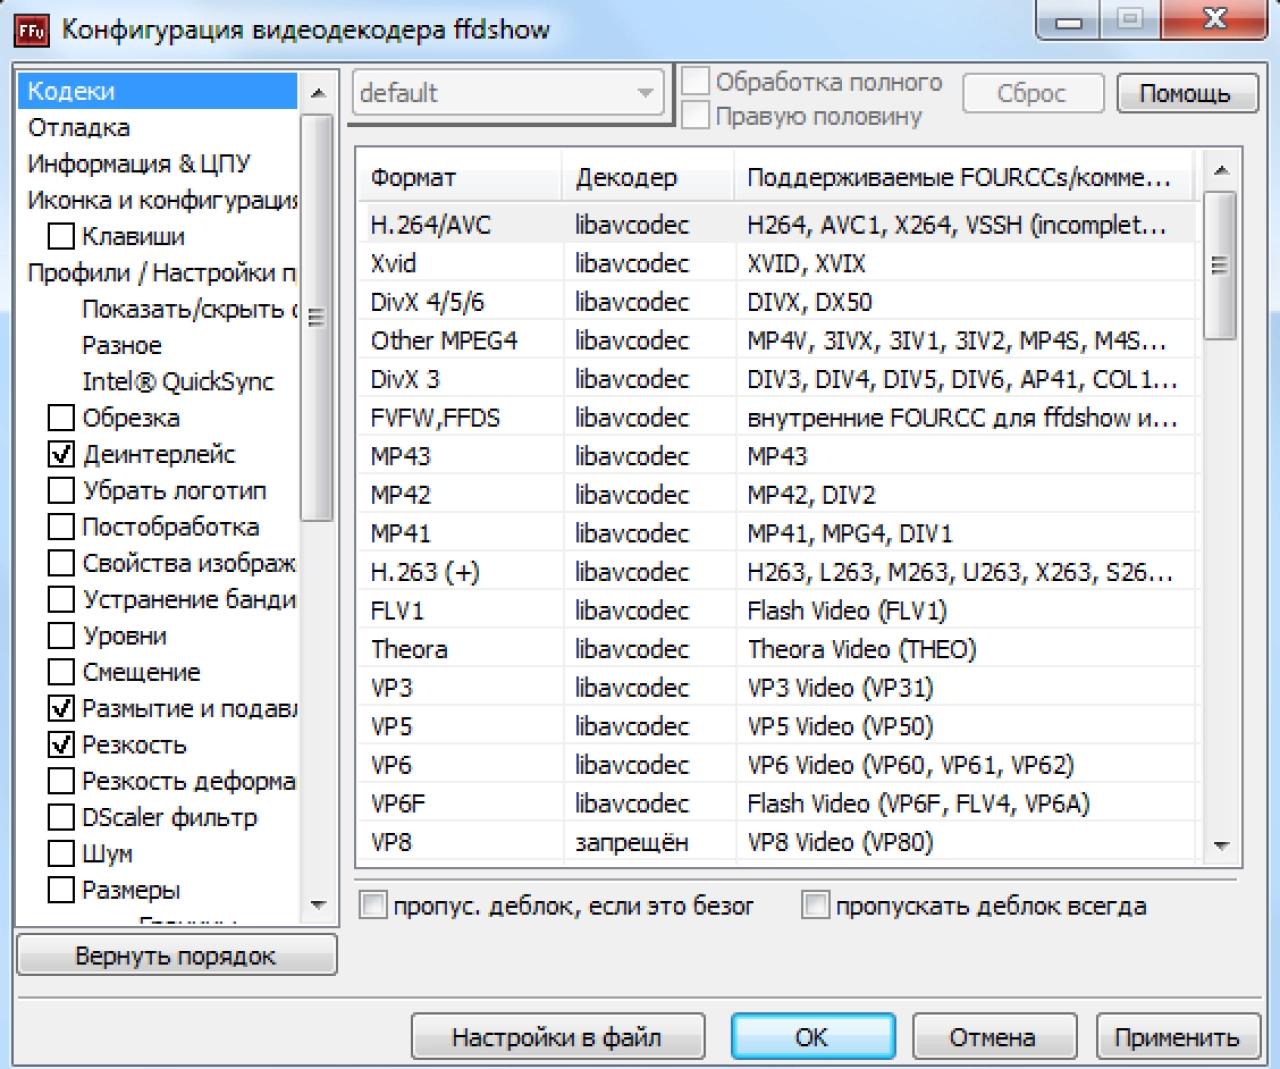Screen dimensions: 1280x1069
Task: Click the codec list scrollbar thumb
Action: tap(1220, 265)
